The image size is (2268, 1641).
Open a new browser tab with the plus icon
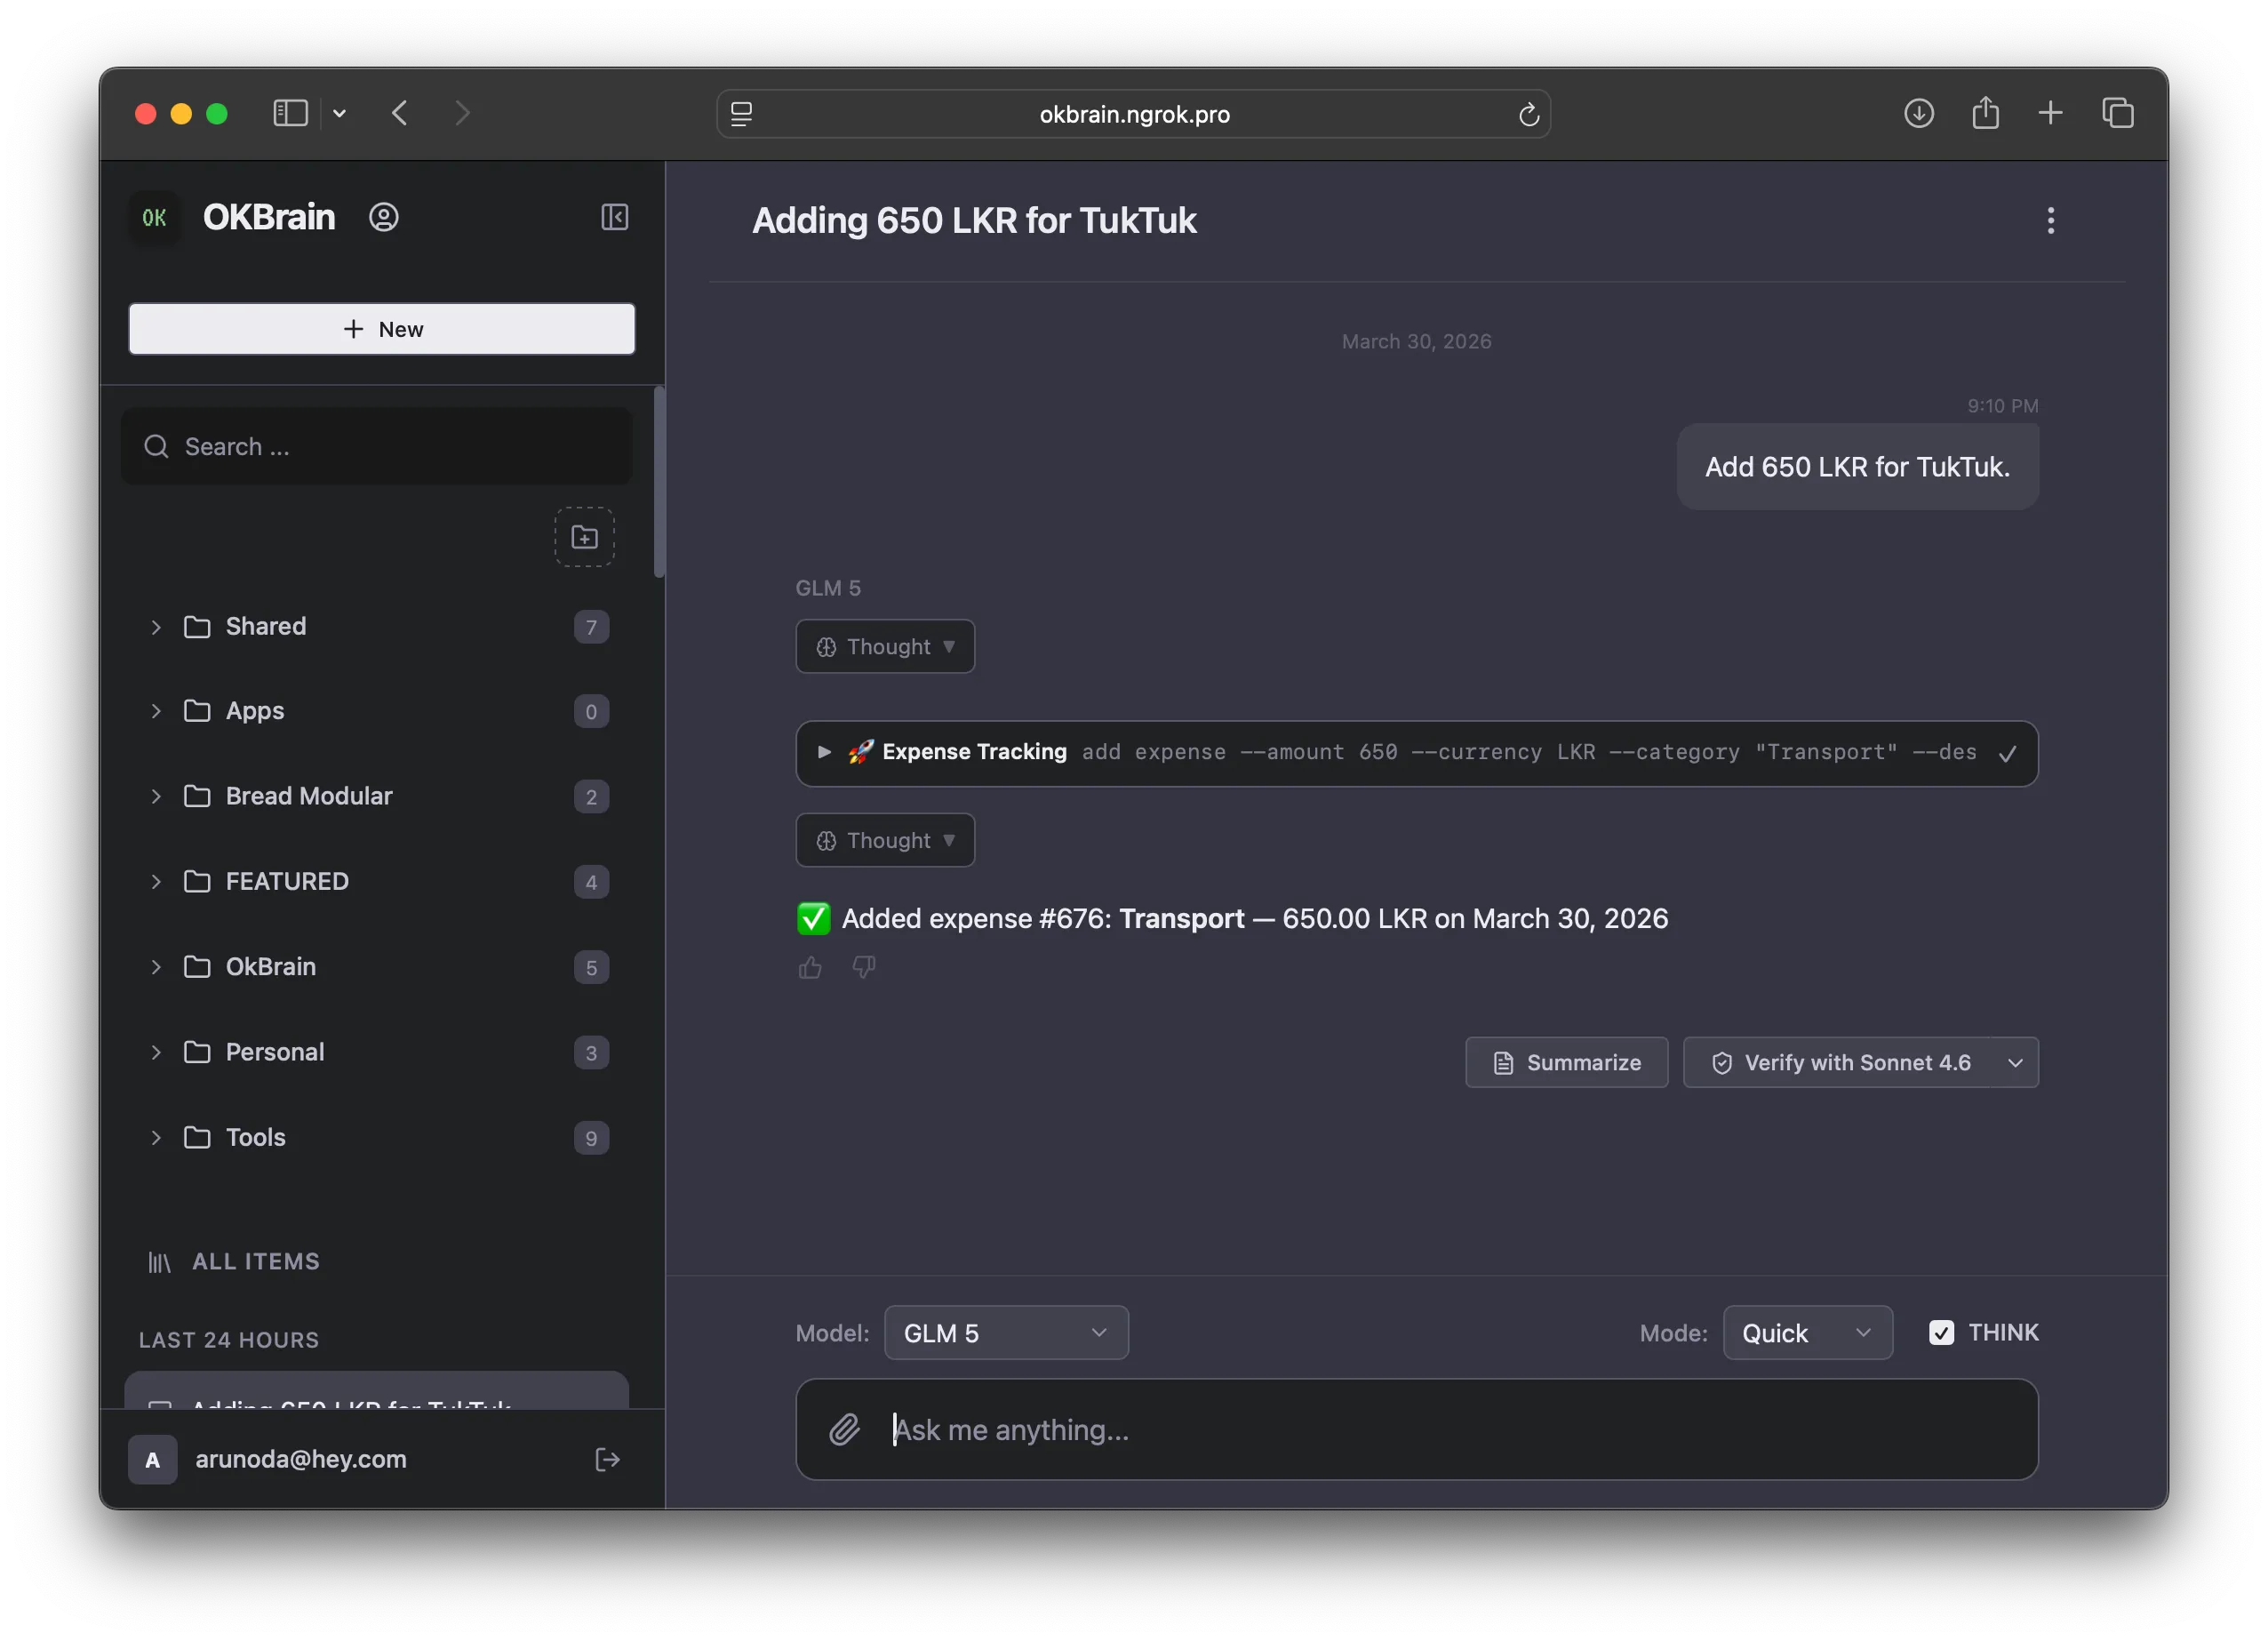[x=2051, y=113]
